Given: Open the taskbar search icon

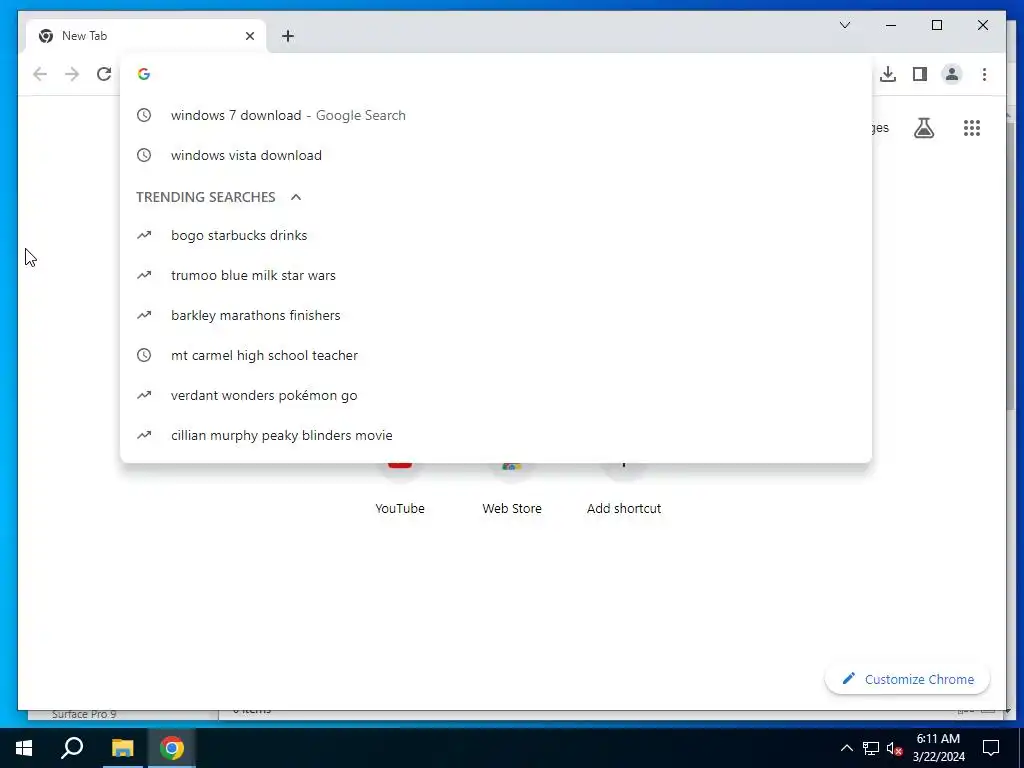Looking at the screenshot, I should (72, 748).
